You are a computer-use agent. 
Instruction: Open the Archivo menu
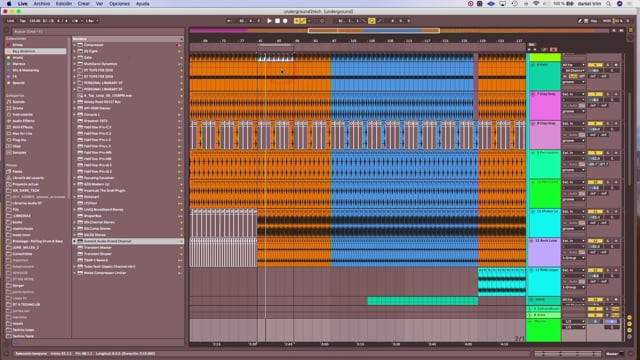coord(42,4)
